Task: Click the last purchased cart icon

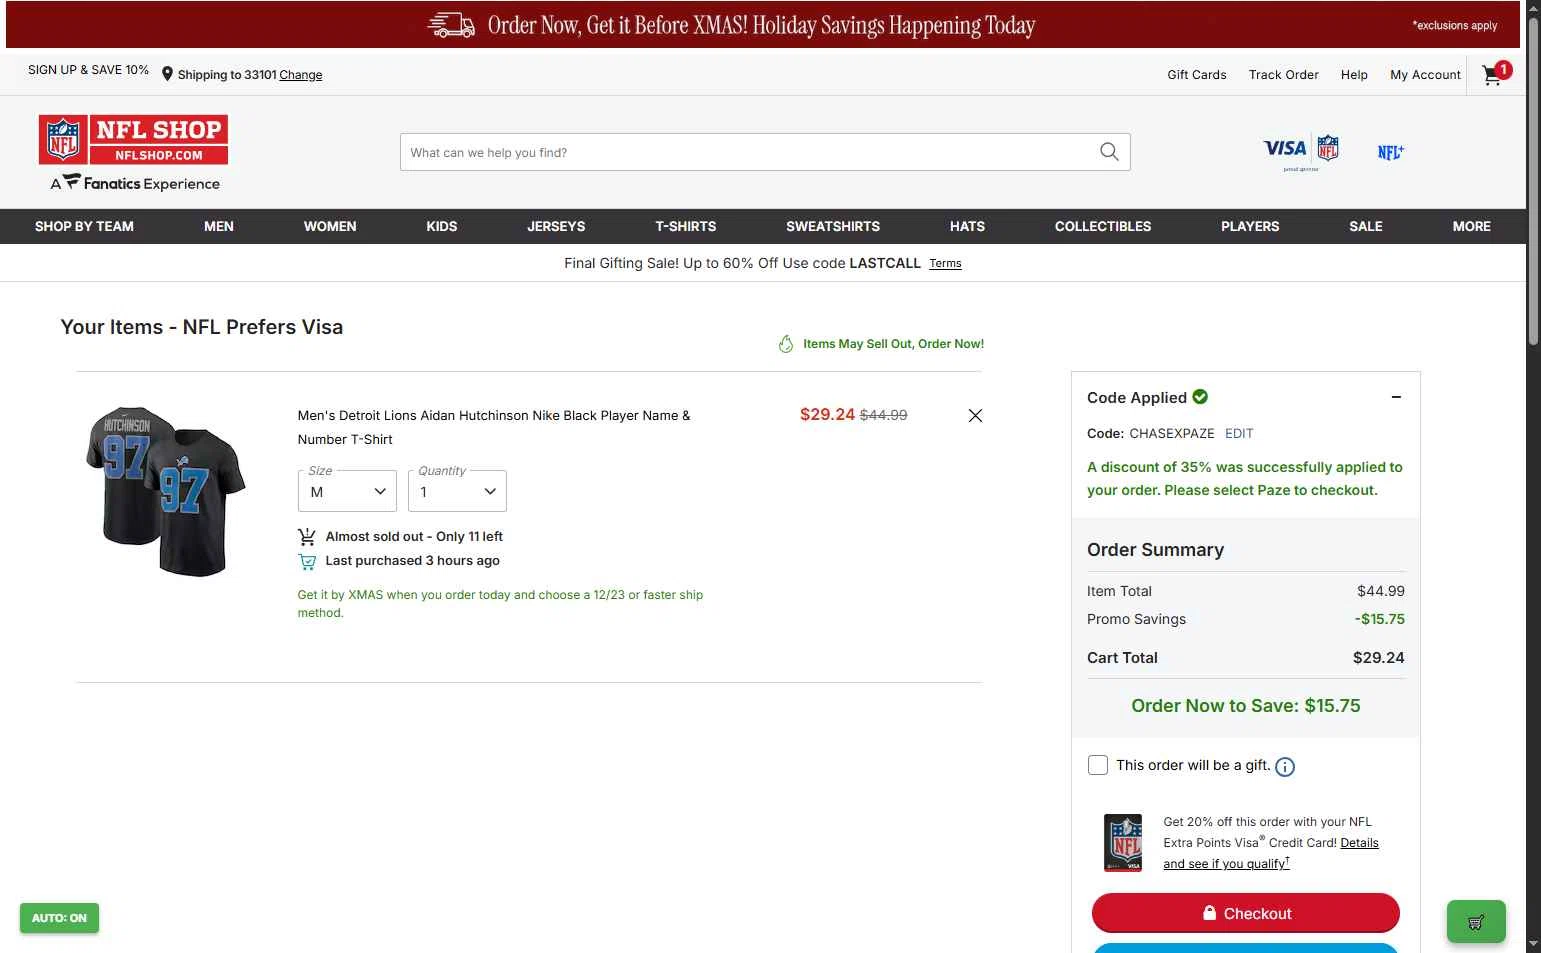Action: tap(307, 561)
